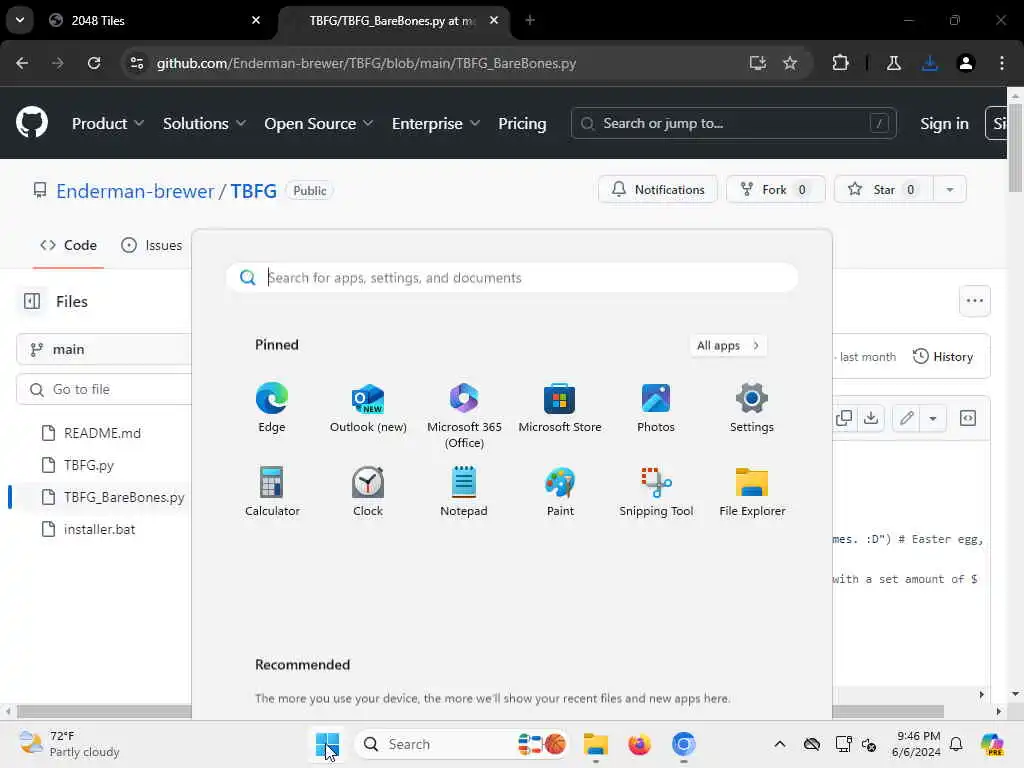This screenshot has height=768, width=1024.
Task: Open Paint app
Action: point(560,491)
